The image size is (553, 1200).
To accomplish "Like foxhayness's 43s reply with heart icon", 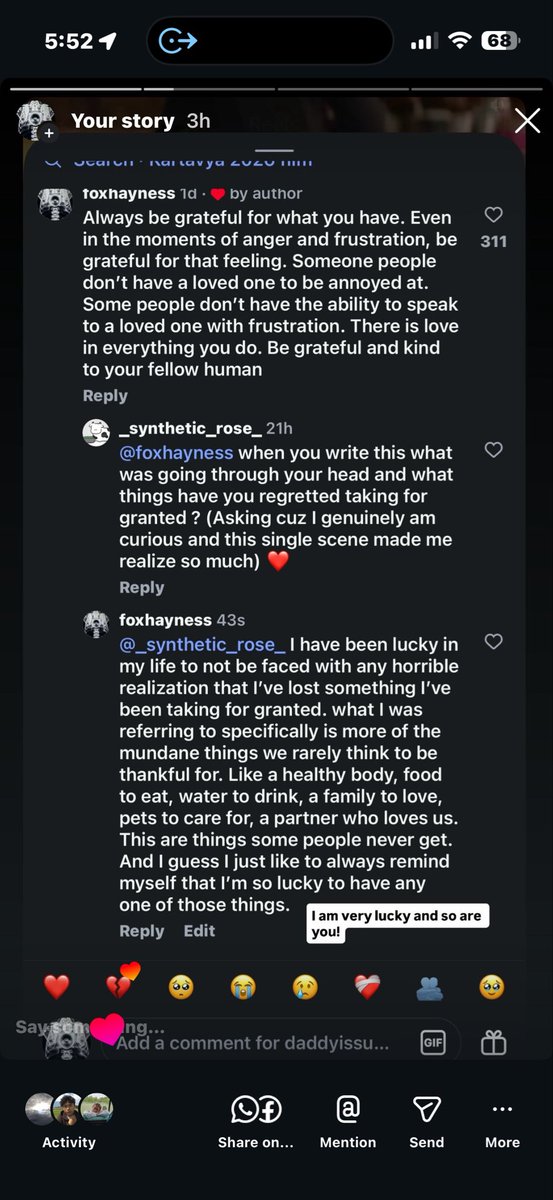I will point(493,641).
